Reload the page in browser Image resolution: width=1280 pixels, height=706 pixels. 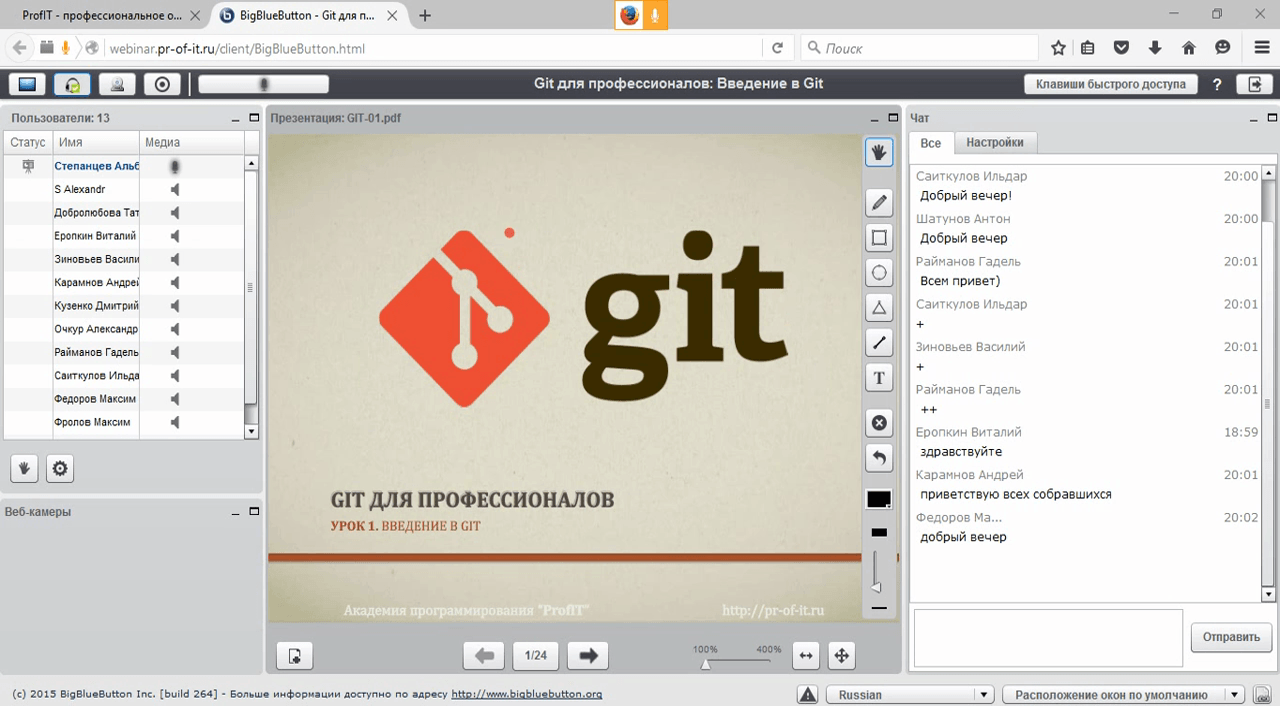(777, 48)
